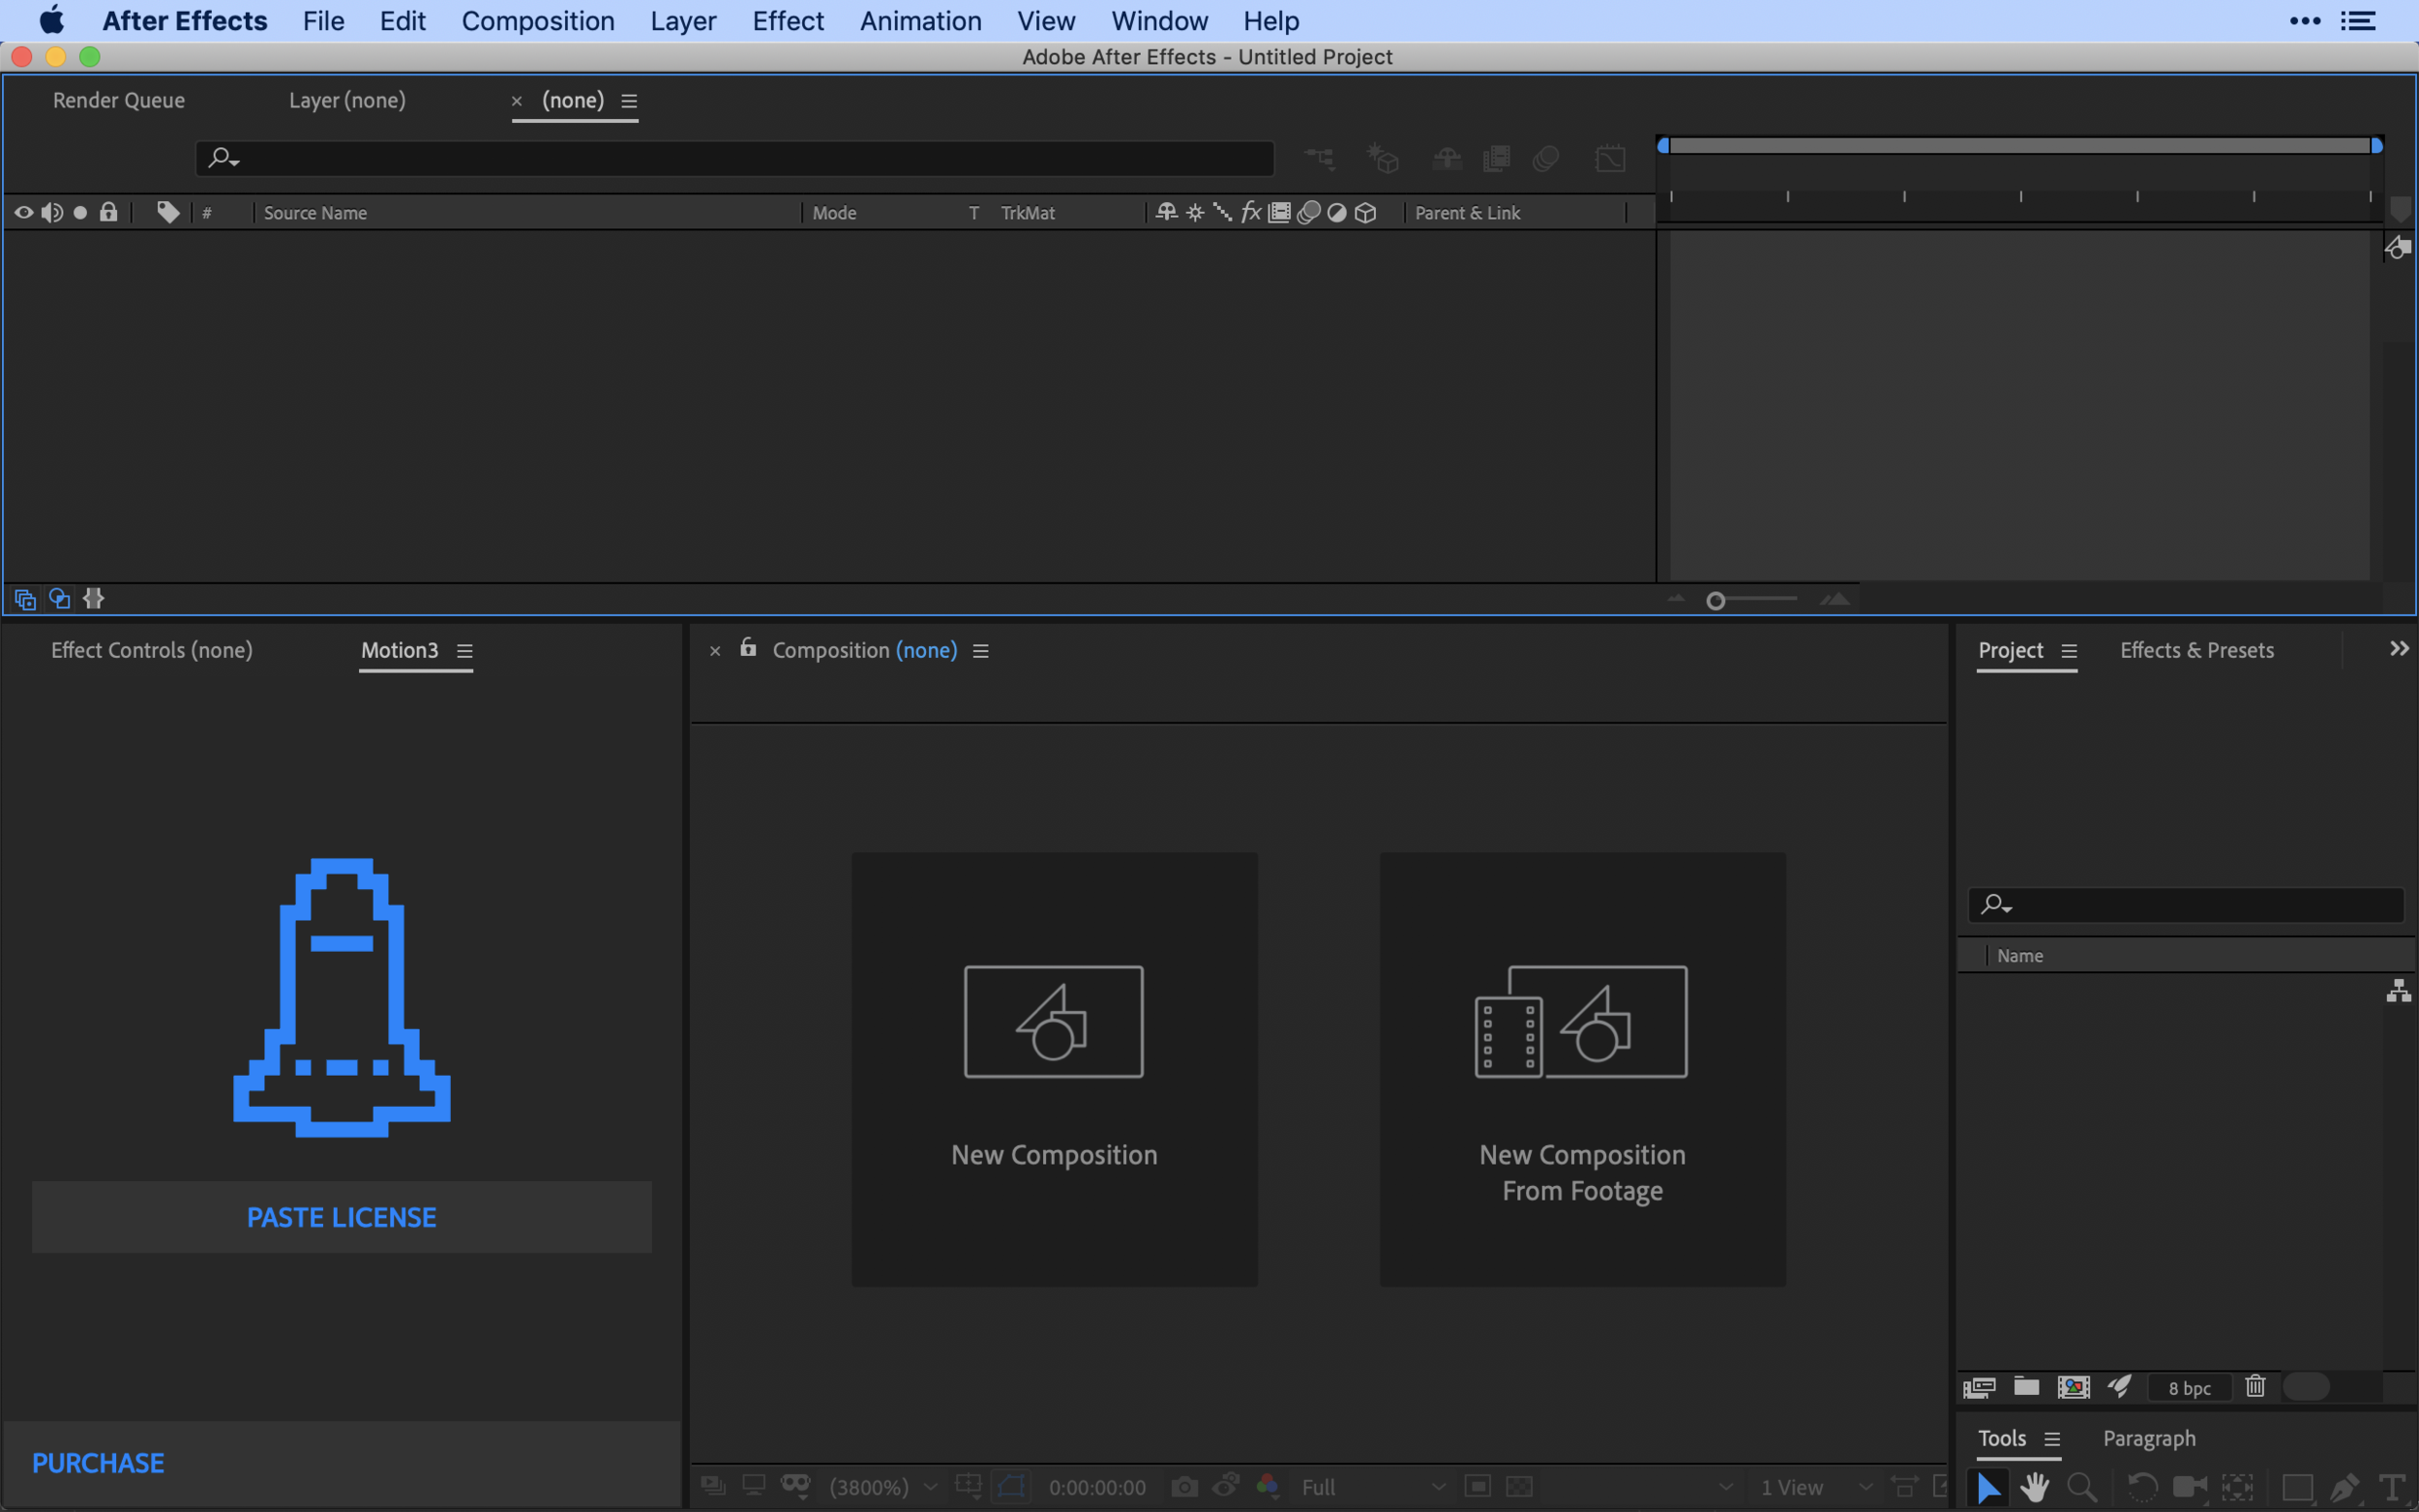Open magnification ratio dropdown (3800%)

pyautogui.click(x=883, y=1487)
